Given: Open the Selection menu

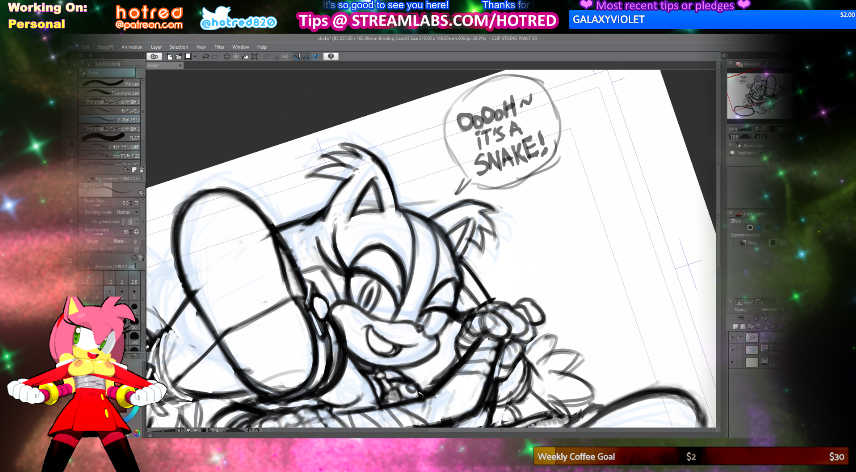Looking at the screenshot, I should tap(179, 47).
